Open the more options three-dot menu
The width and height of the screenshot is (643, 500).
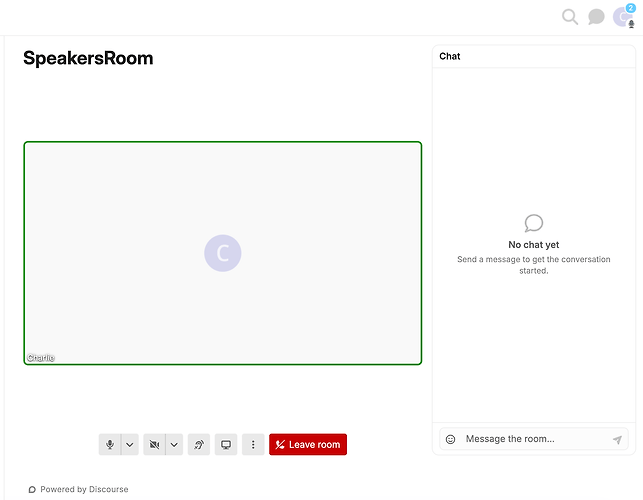[253, 444]
